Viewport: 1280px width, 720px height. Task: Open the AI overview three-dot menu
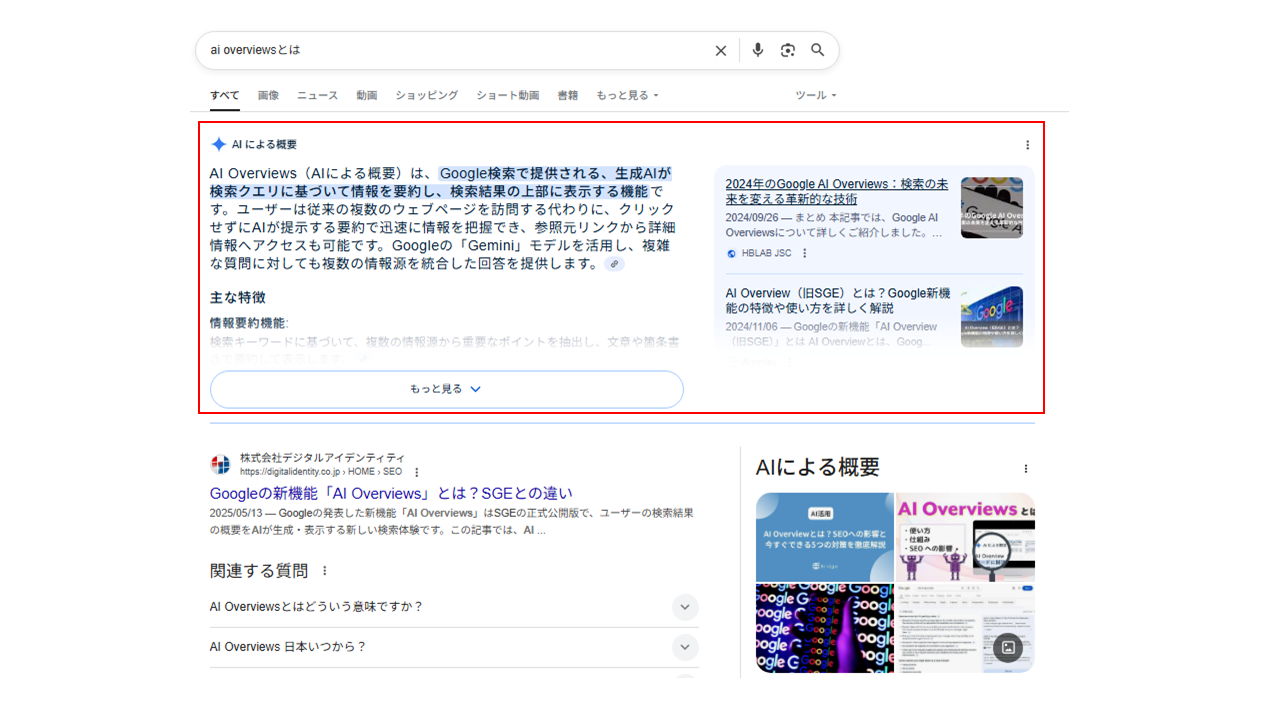[1027, 145]
